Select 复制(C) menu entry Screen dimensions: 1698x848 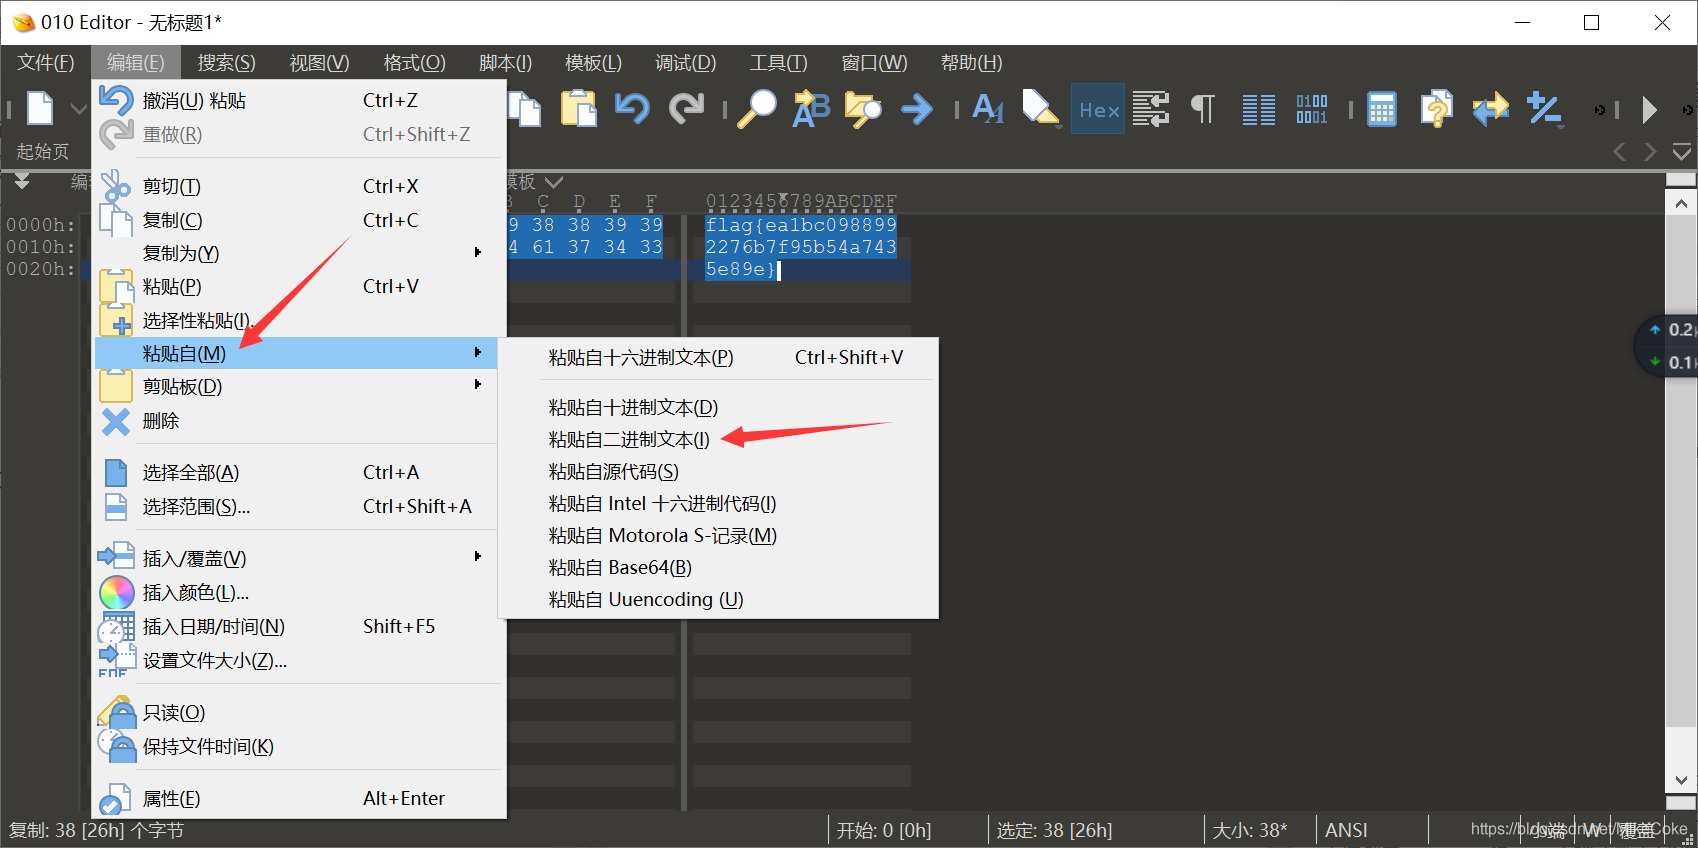299,220
